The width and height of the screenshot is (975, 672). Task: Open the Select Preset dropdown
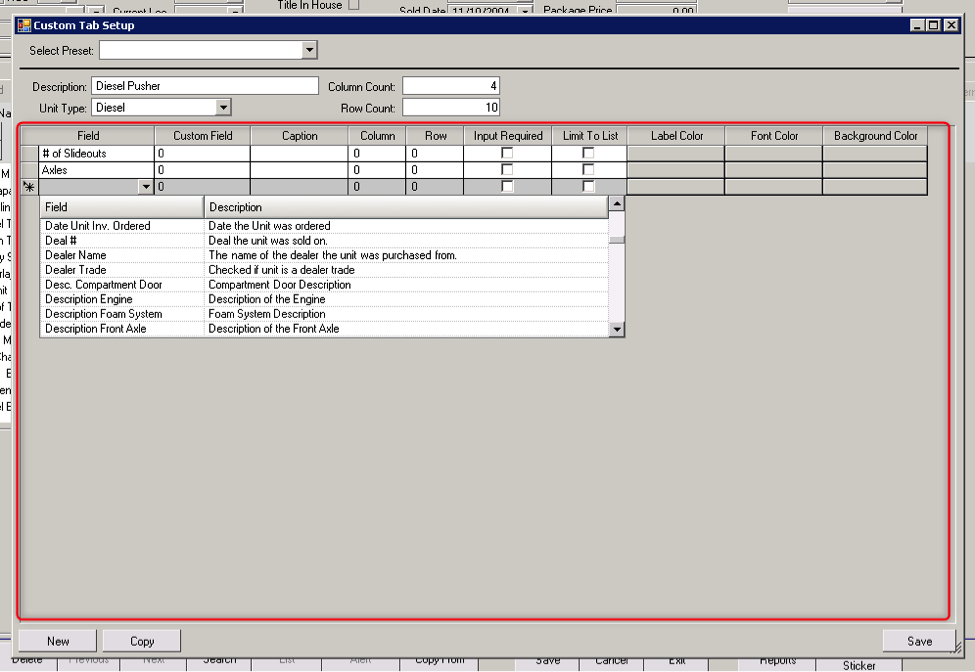[308, 50]
